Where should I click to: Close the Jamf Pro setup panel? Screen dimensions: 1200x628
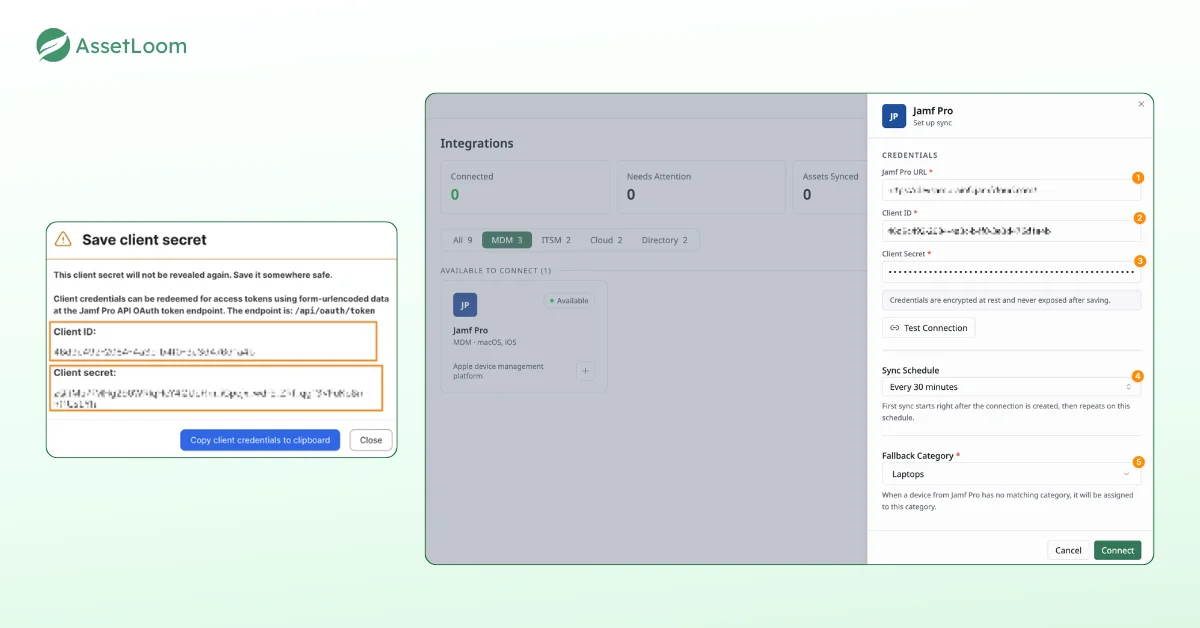pos(1141,103)
